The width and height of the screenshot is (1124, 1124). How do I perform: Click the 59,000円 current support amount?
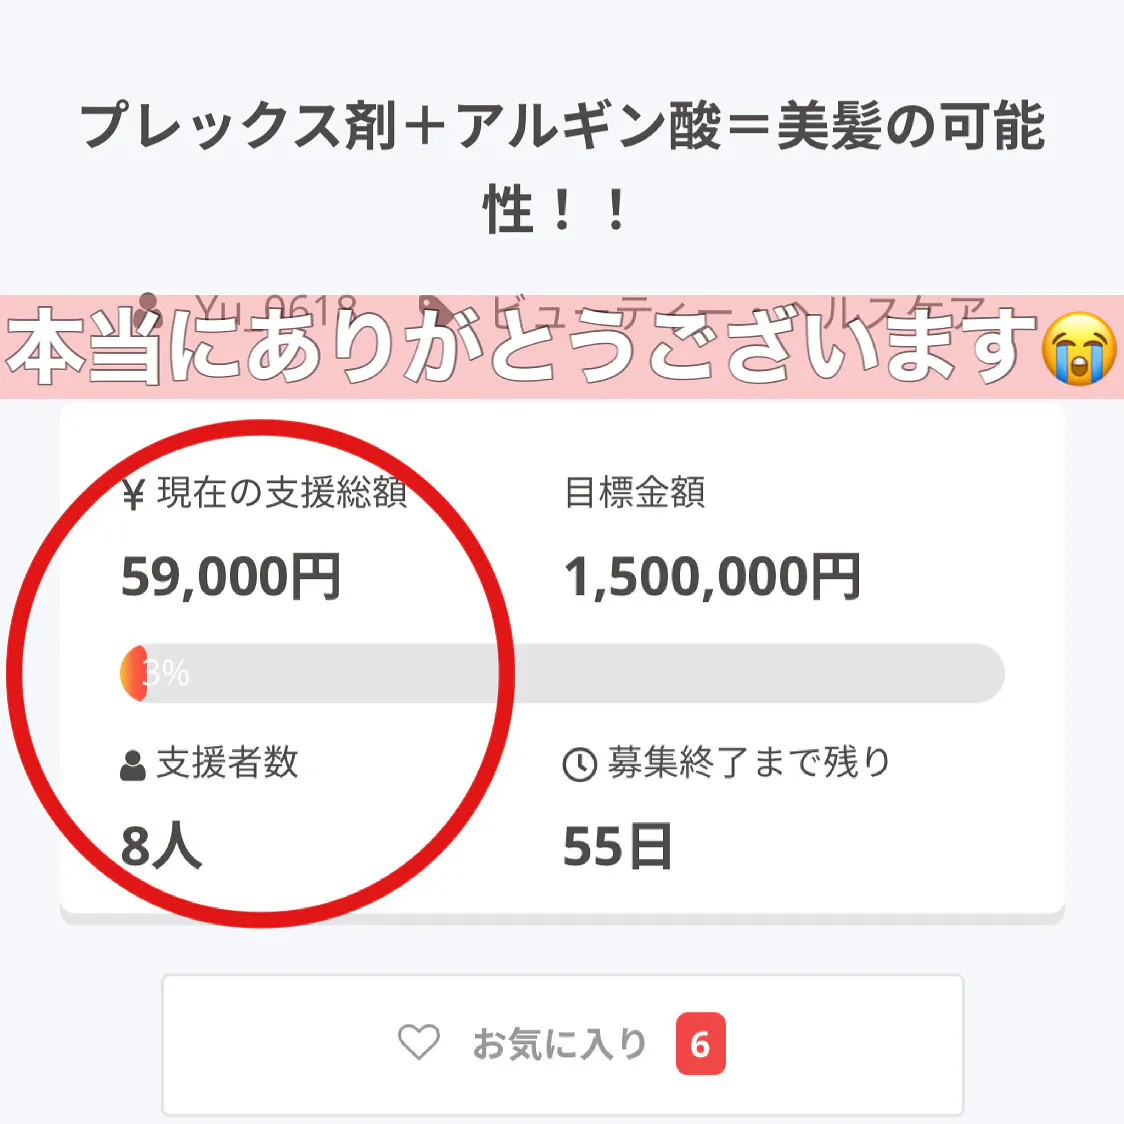(231, 578)
